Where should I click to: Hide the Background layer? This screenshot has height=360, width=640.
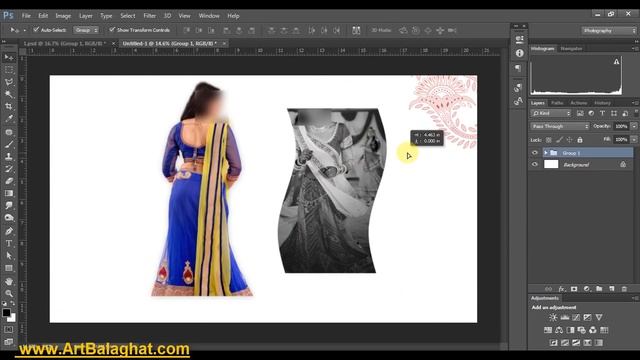pyautogui.click(x=535, y=164)
